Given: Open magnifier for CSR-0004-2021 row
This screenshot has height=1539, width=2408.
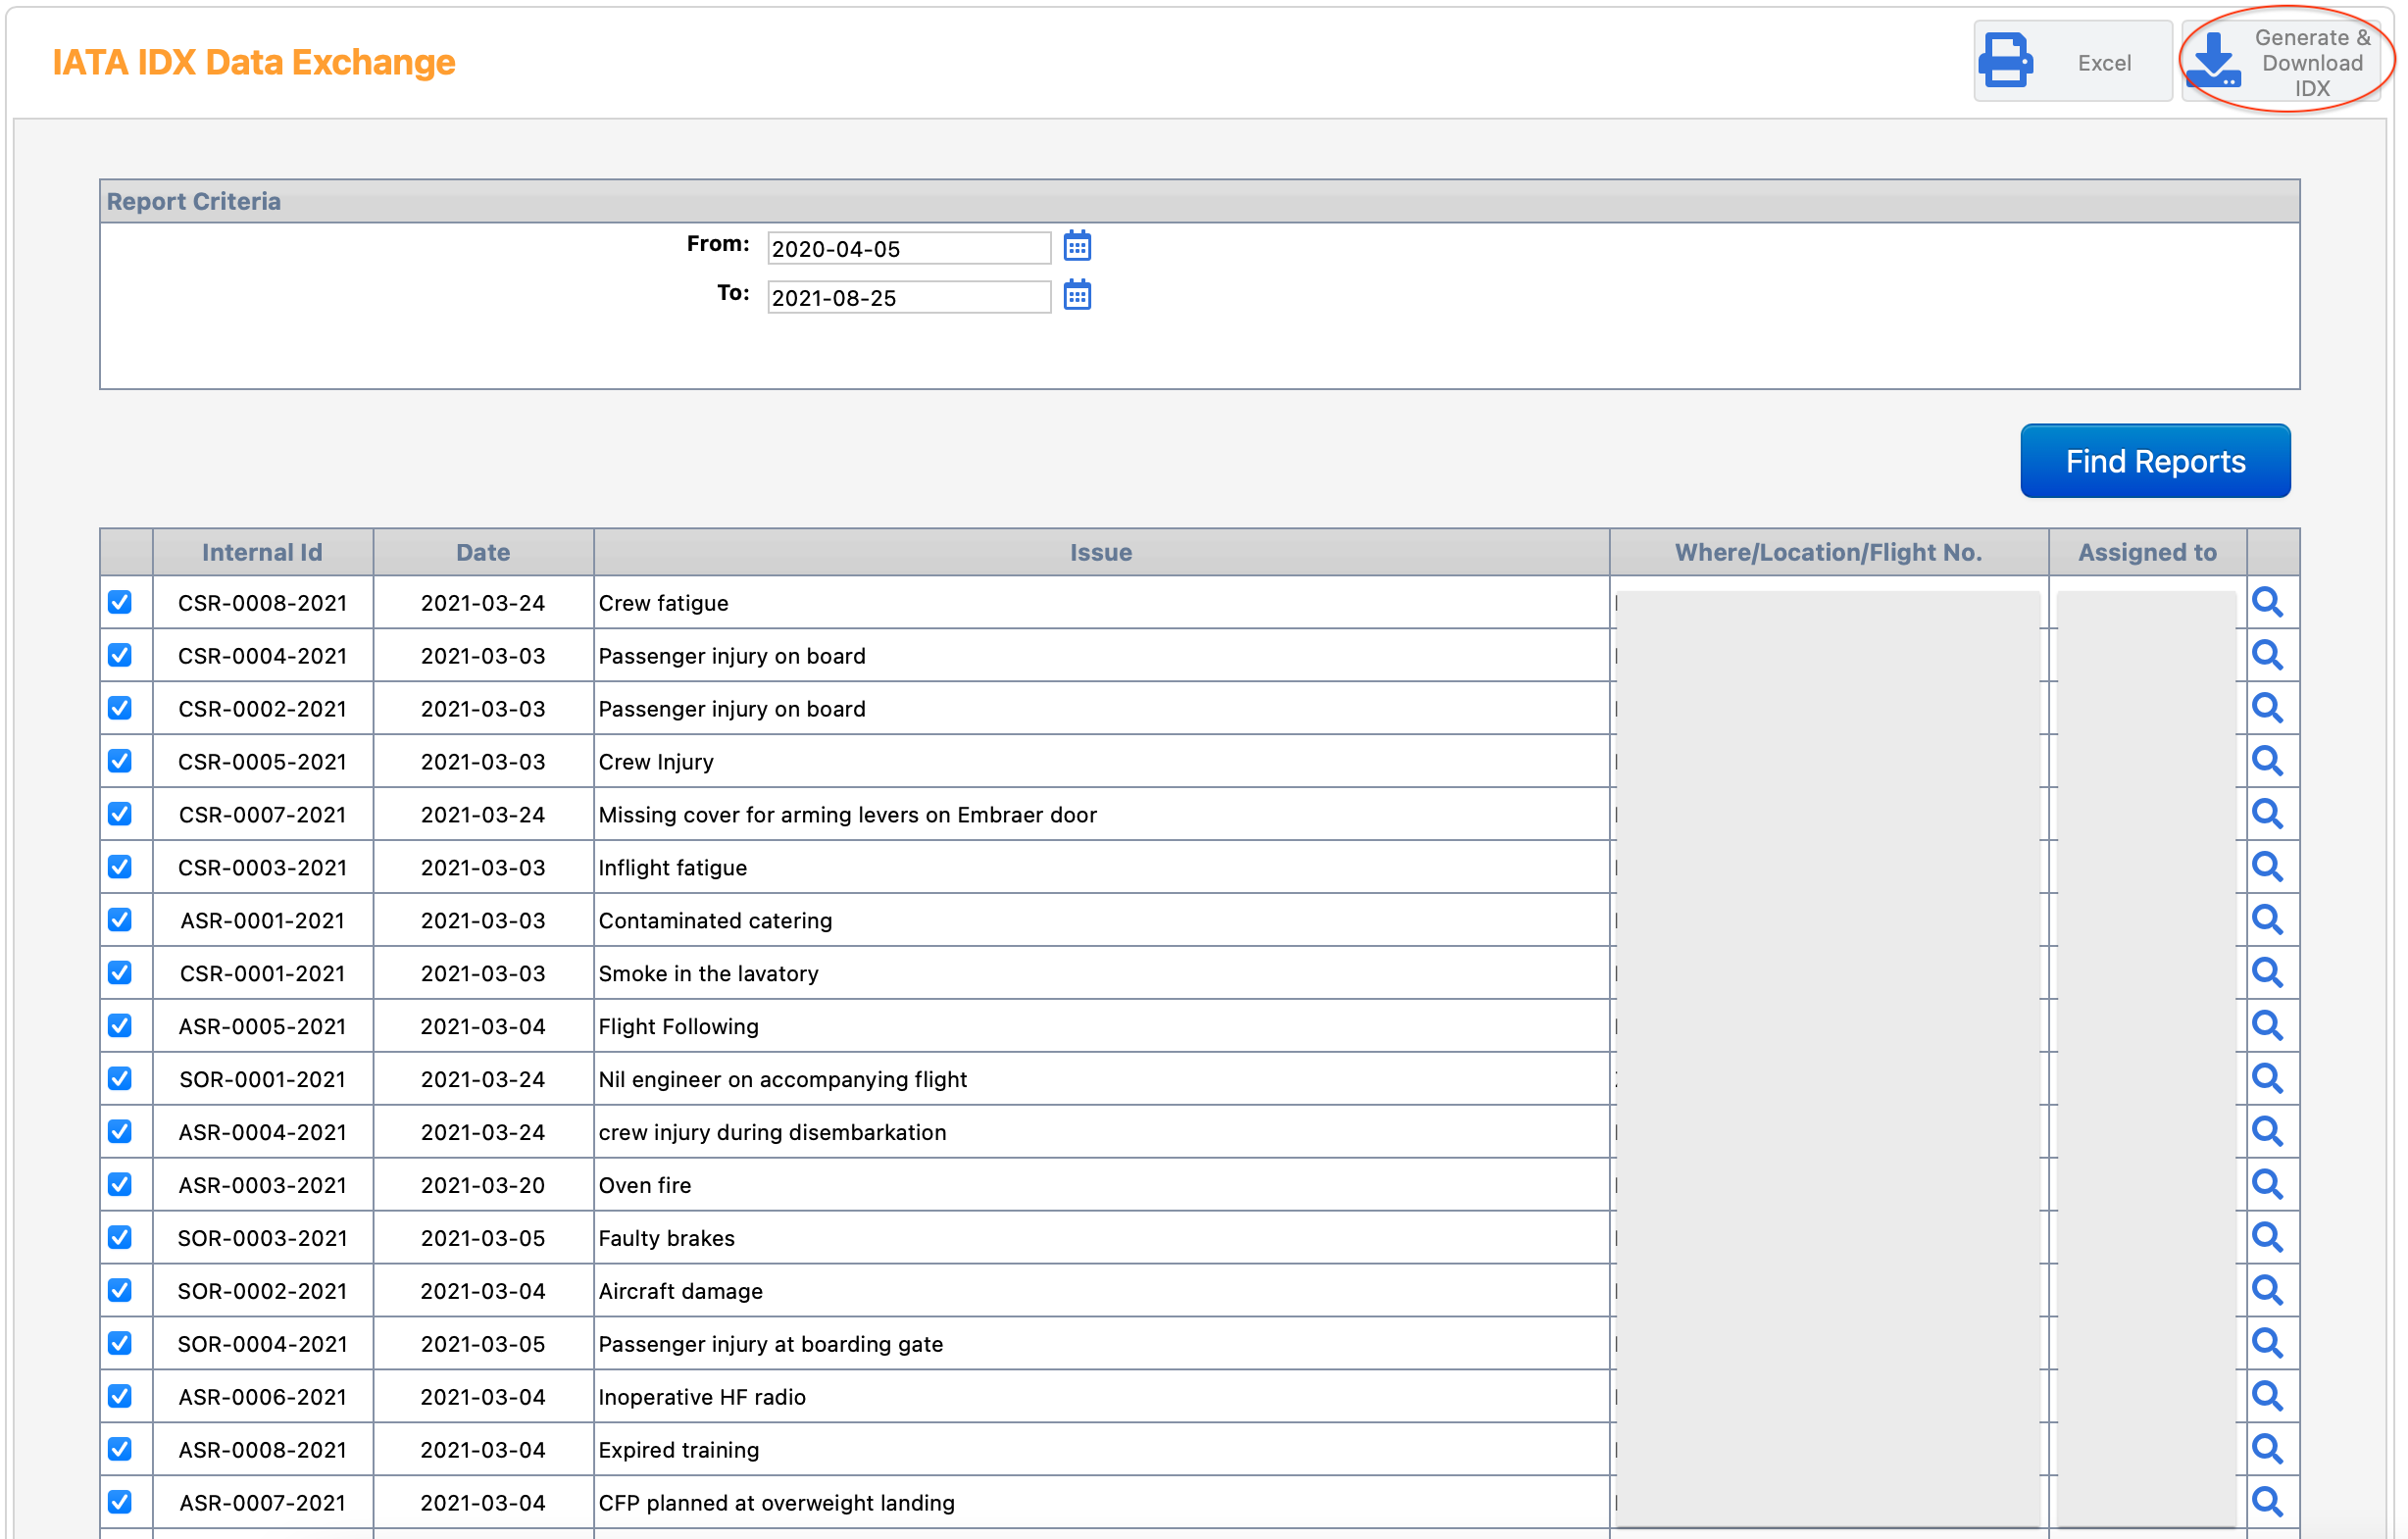Looking at the screenshot, I should (2267, 655).
